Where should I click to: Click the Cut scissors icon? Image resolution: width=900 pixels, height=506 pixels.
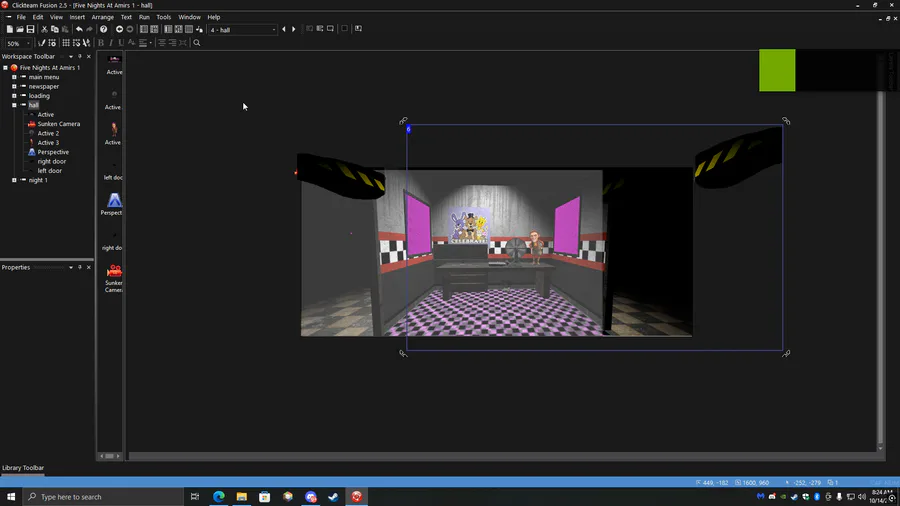44,29
